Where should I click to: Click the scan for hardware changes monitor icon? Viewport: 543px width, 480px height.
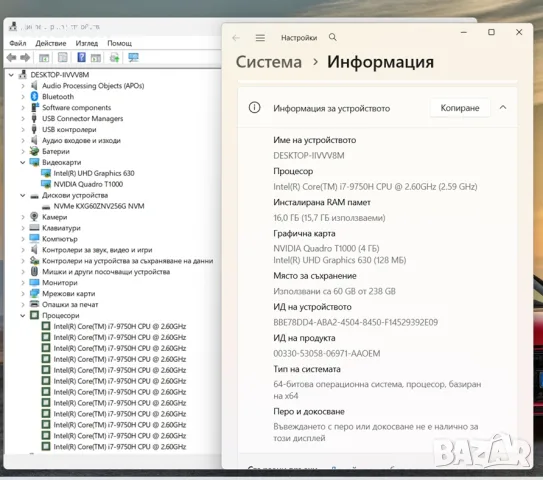point(133,57)
